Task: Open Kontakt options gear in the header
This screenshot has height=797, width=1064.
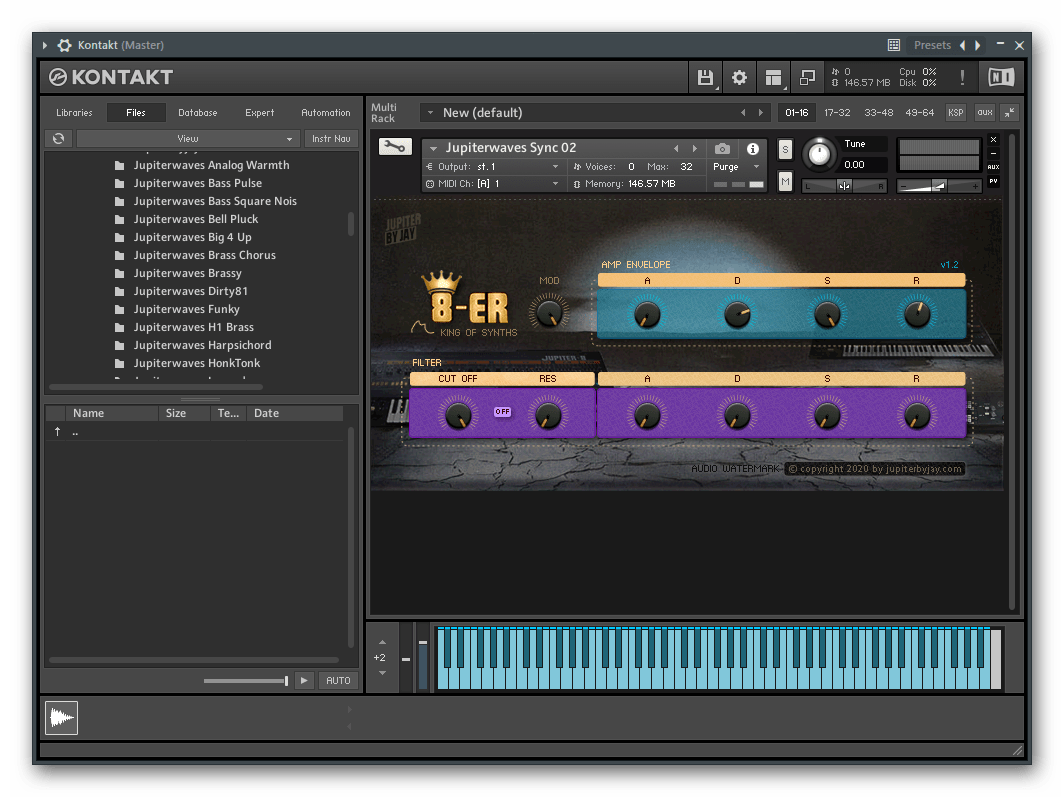Action: (739, 77)
